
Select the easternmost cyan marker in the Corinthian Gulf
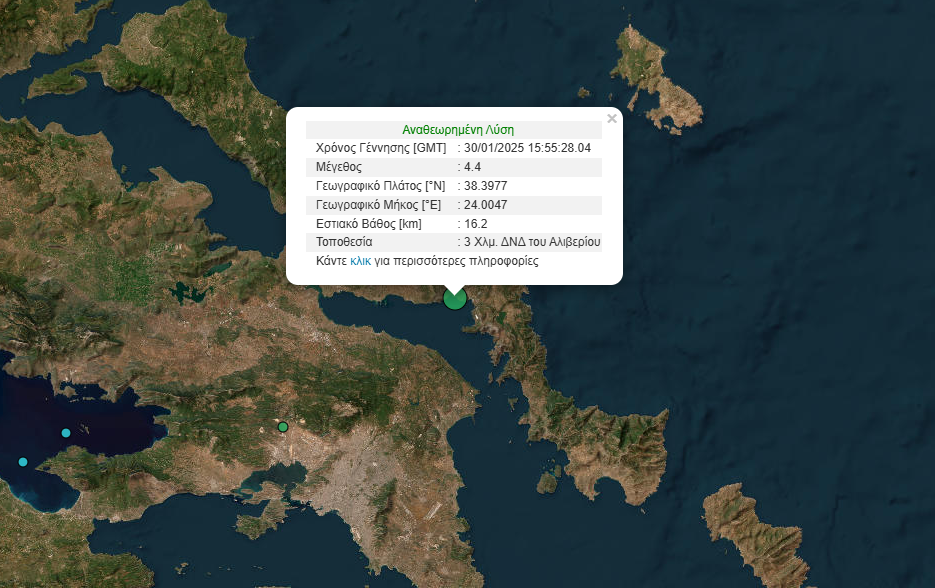(x=66, y=433)
